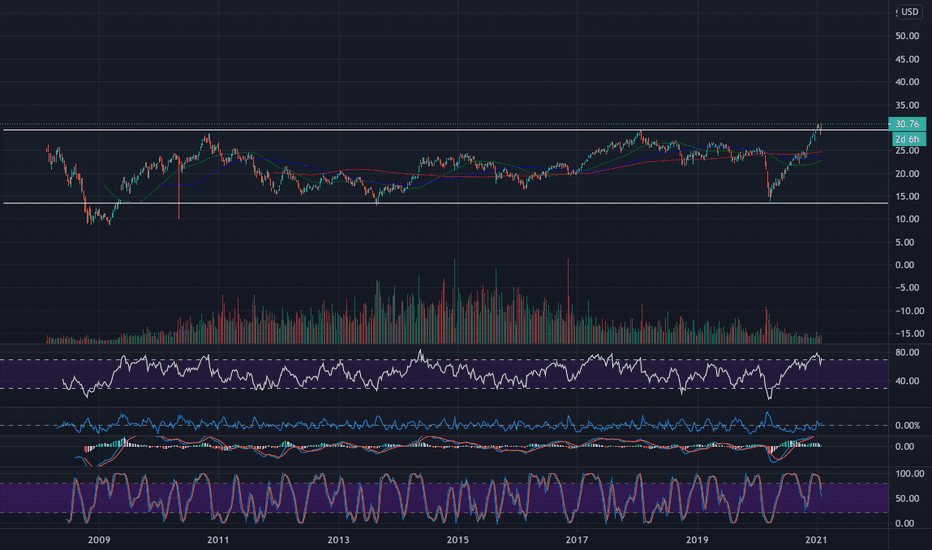Click the -5.00 price axis label
Viewport: 932px width, 550px height.
click(x=909, y=288)
